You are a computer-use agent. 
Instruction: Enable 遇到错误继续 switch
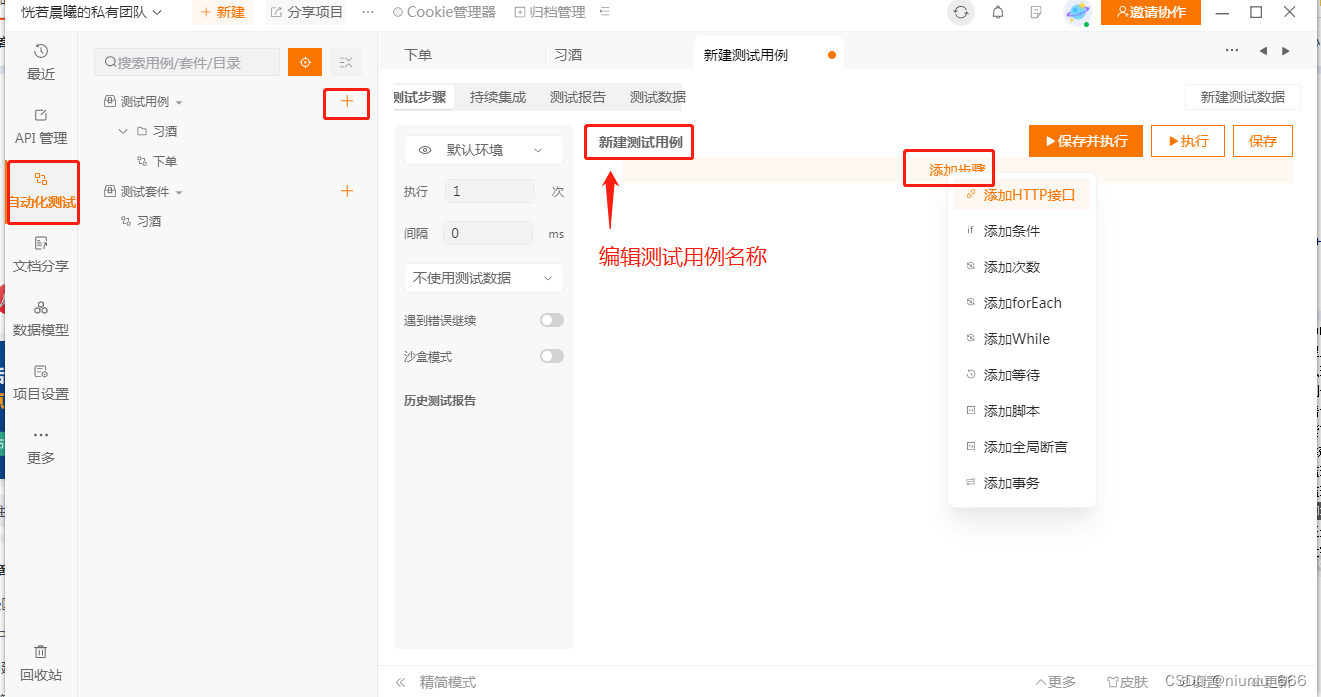pos(551,320)
